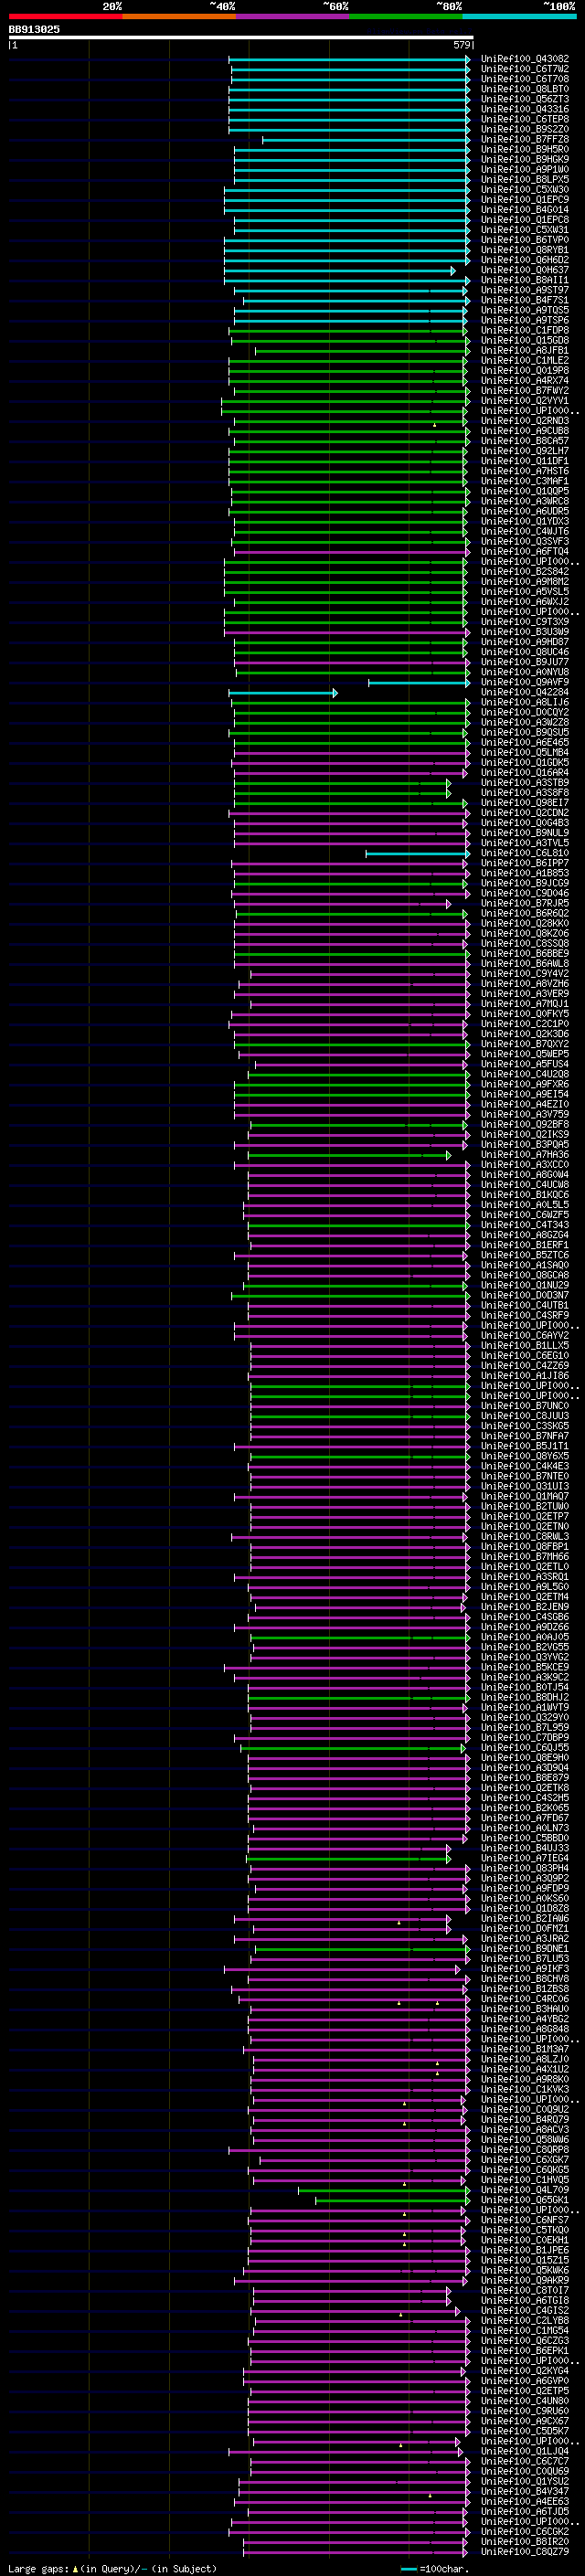Select hit label UniRef100_A6FTQ4
The height and width of the screenshot is (2576, 585).
(x=525, y=552)
